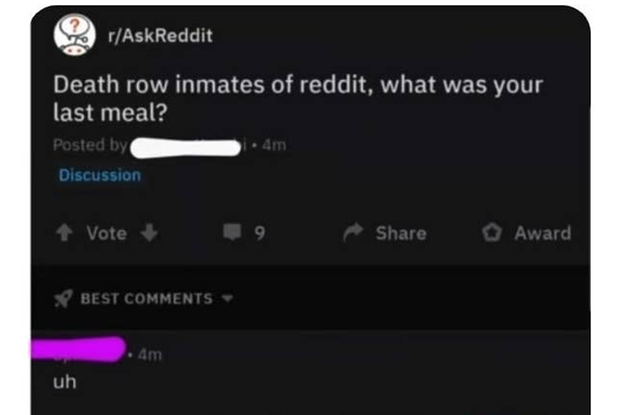625x415 pixels.
Task: Open the r/AskReddit subreddit link
Action: pyautogui.click(x=160, y=35)
